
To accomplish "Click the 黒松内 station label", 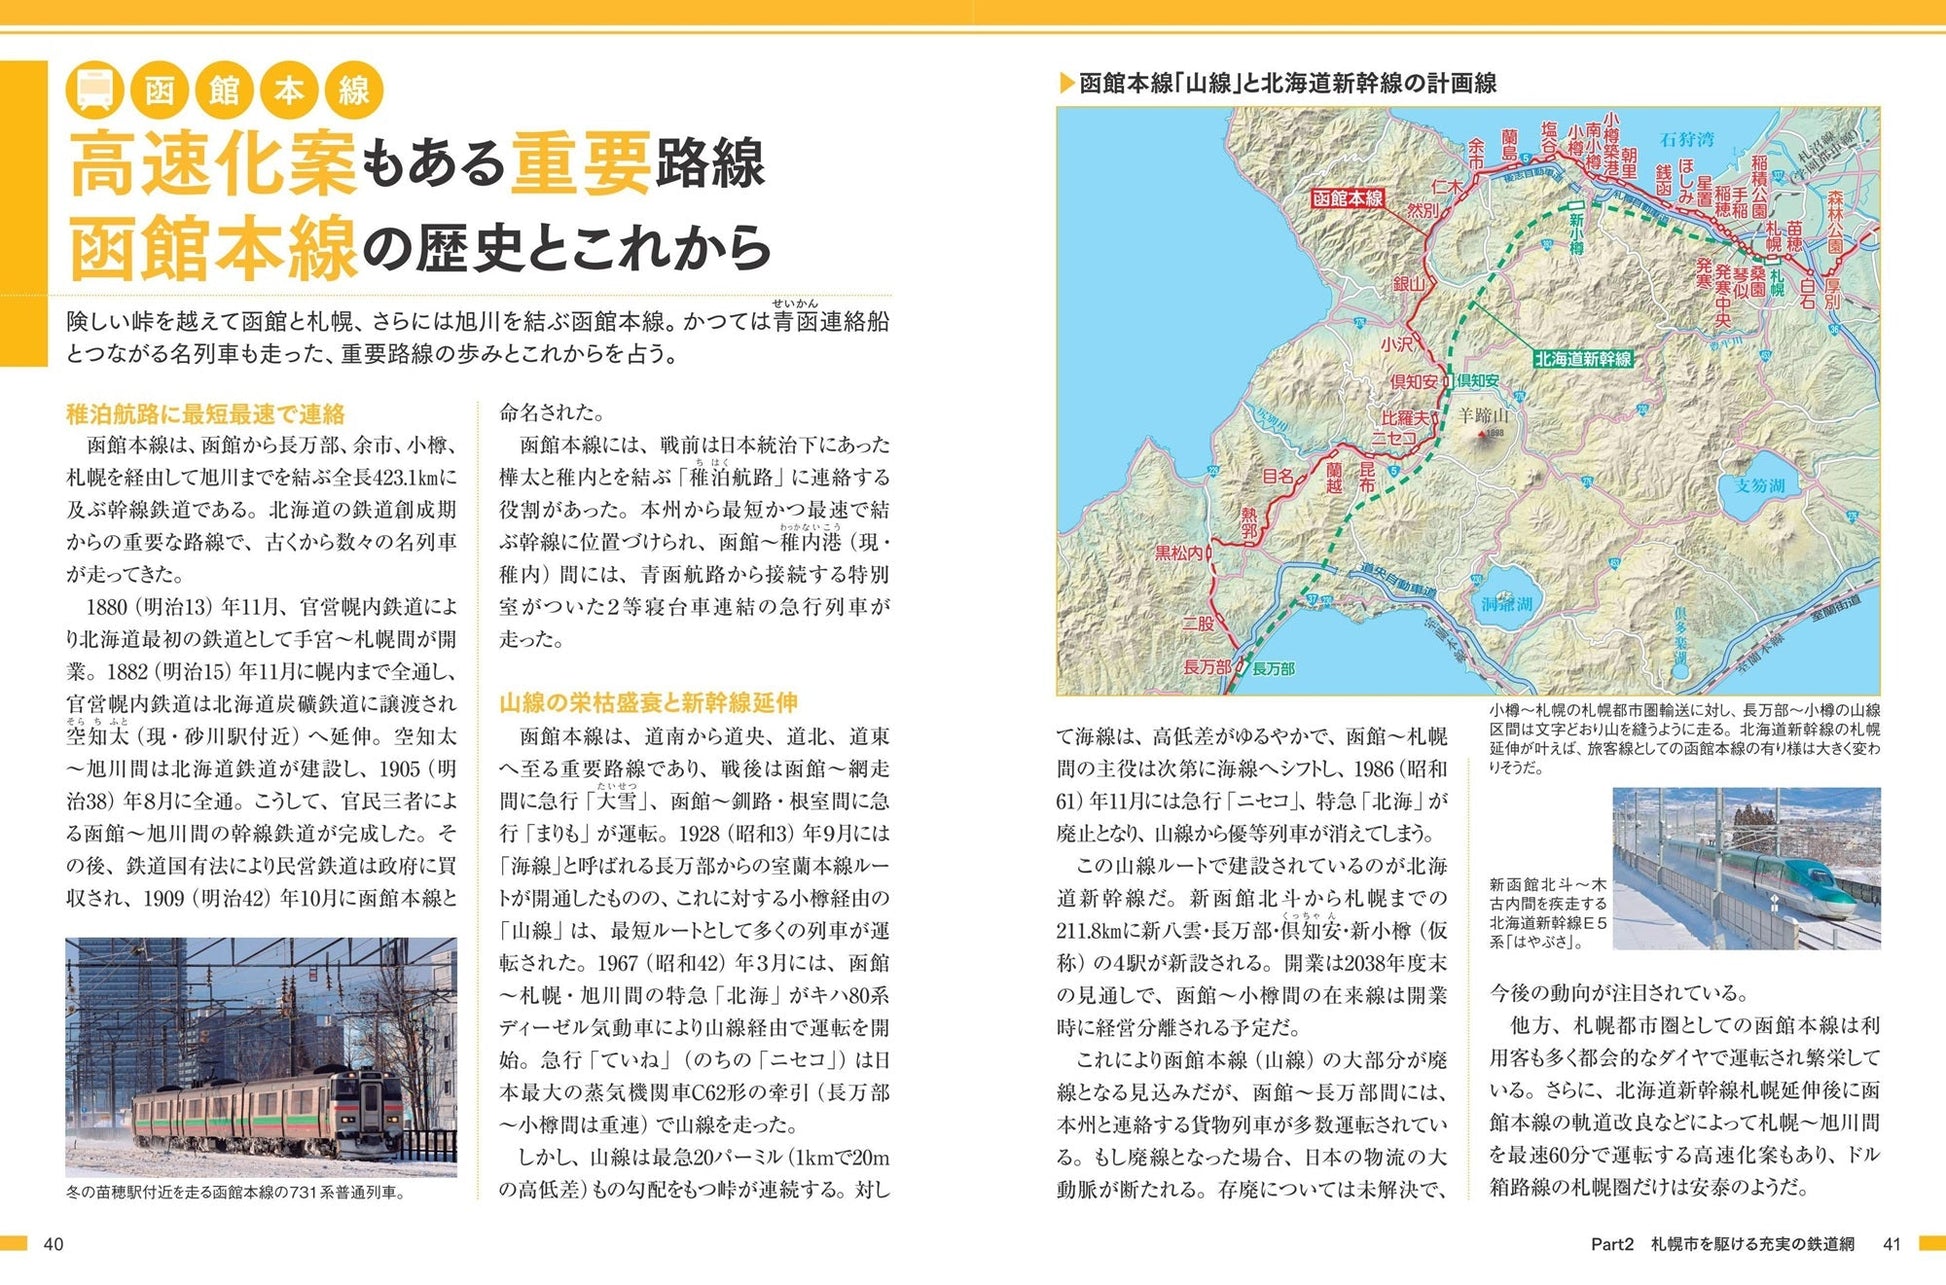I will coord(1179,552).
